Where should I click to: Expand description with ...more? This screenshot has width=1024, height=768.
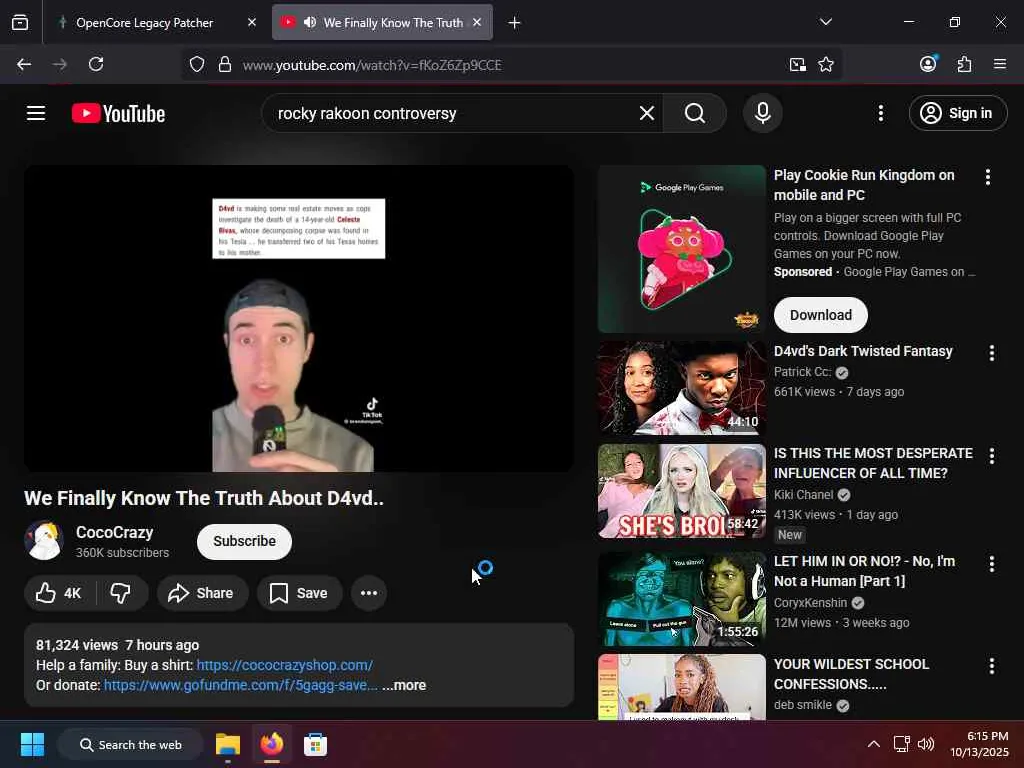tap(404, 685)
